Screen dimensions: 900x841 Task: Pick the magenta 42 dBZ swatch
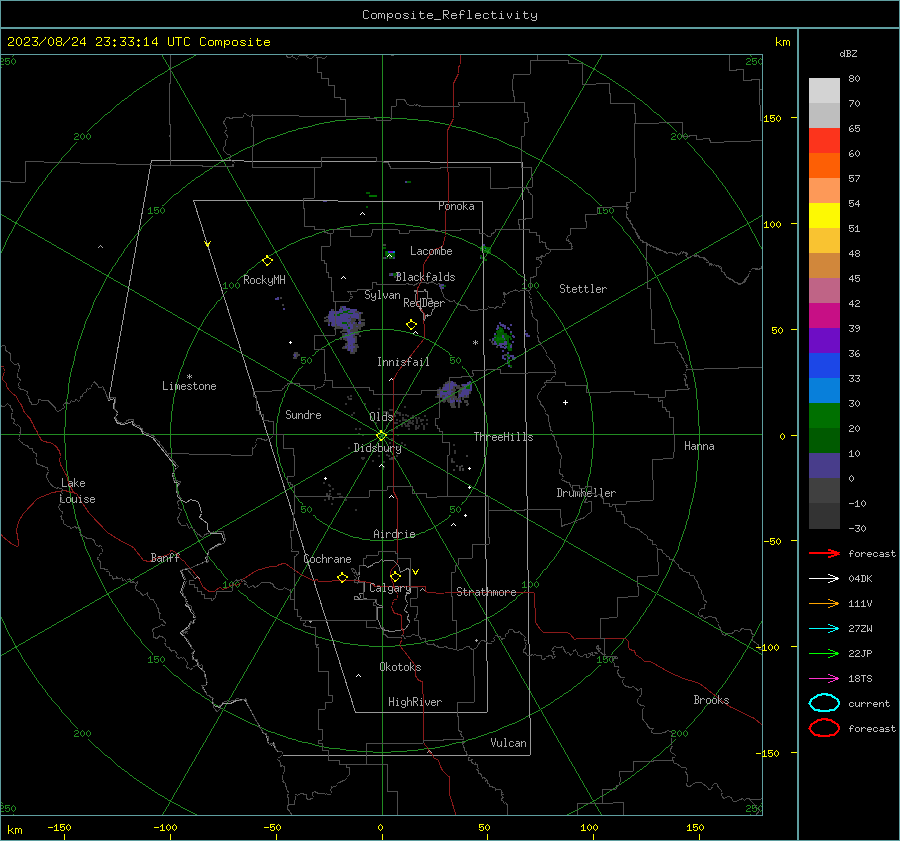click(824, 316)
